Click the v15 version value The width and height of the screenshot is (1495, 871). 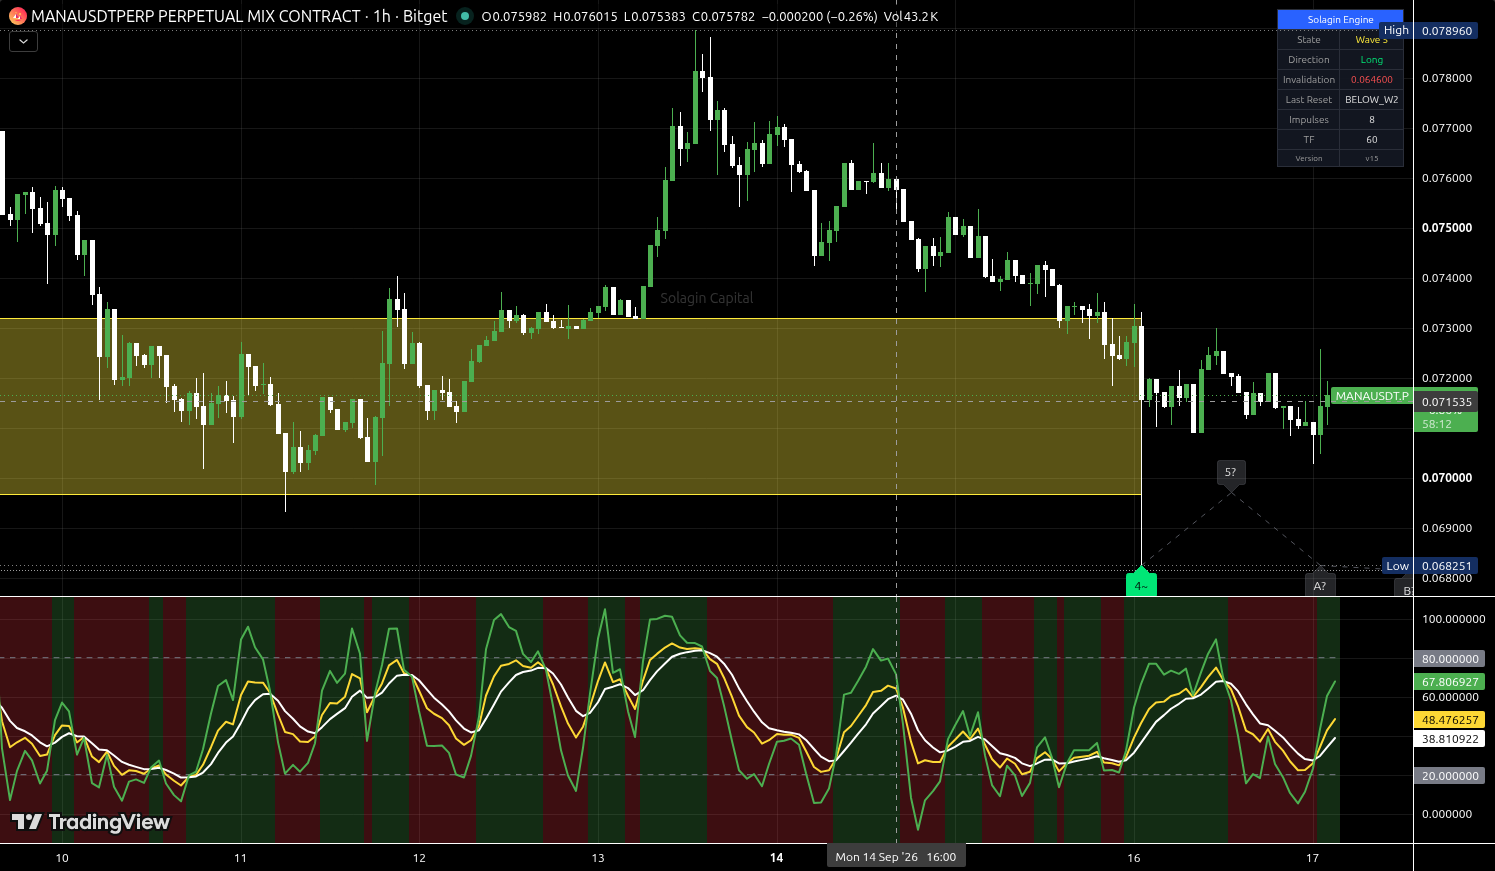pos(1371,158)
